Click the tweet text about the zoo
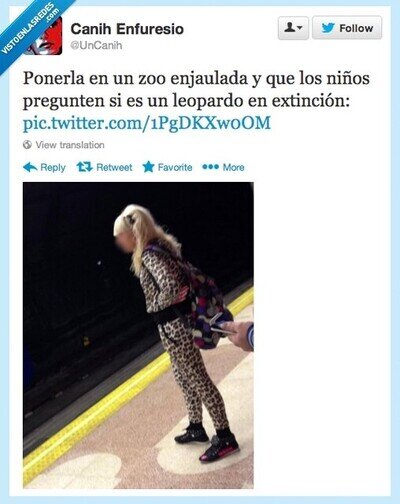This screenshot has height=504, width=400. pos(196,90)
